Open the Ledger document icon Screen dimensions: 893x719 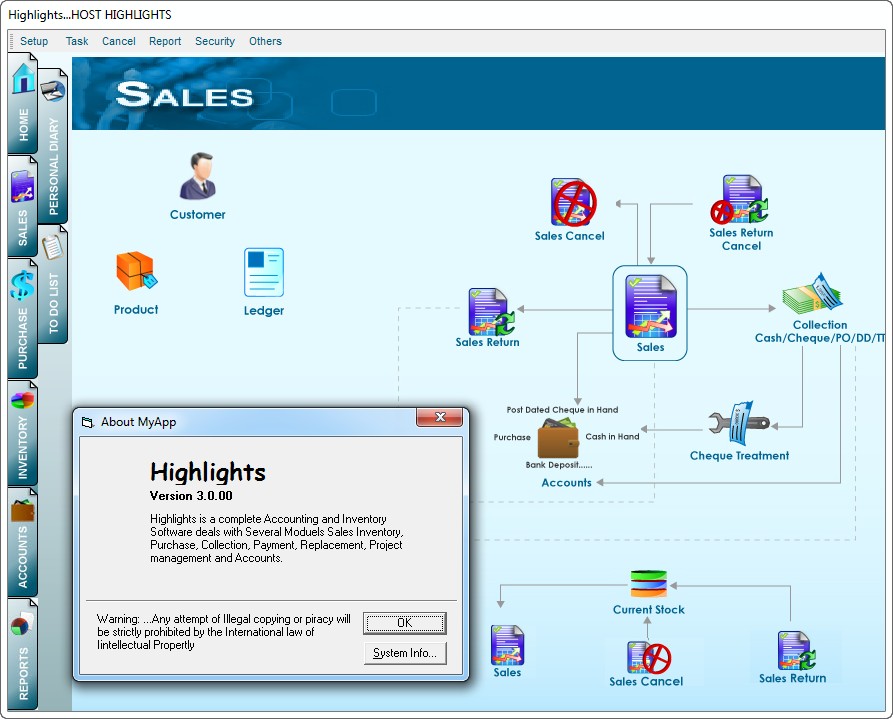tap(264, 272)
